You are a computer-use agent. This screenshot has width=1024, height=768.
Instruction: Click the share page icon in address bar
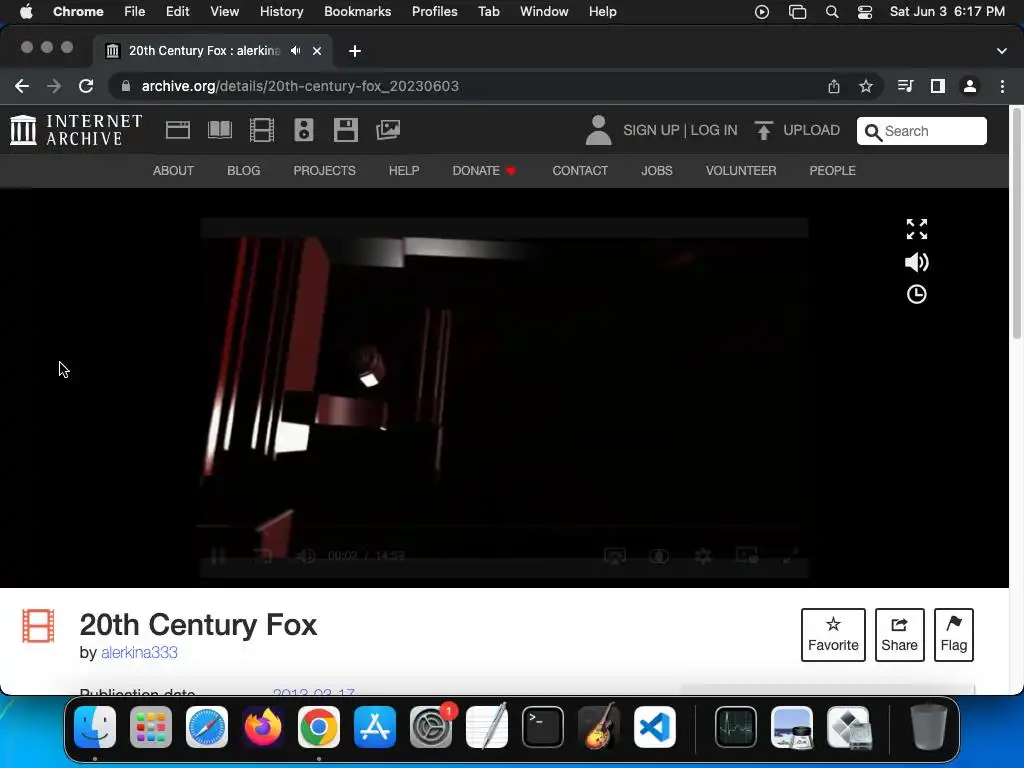pyautogui.click(x=834, y=86)
